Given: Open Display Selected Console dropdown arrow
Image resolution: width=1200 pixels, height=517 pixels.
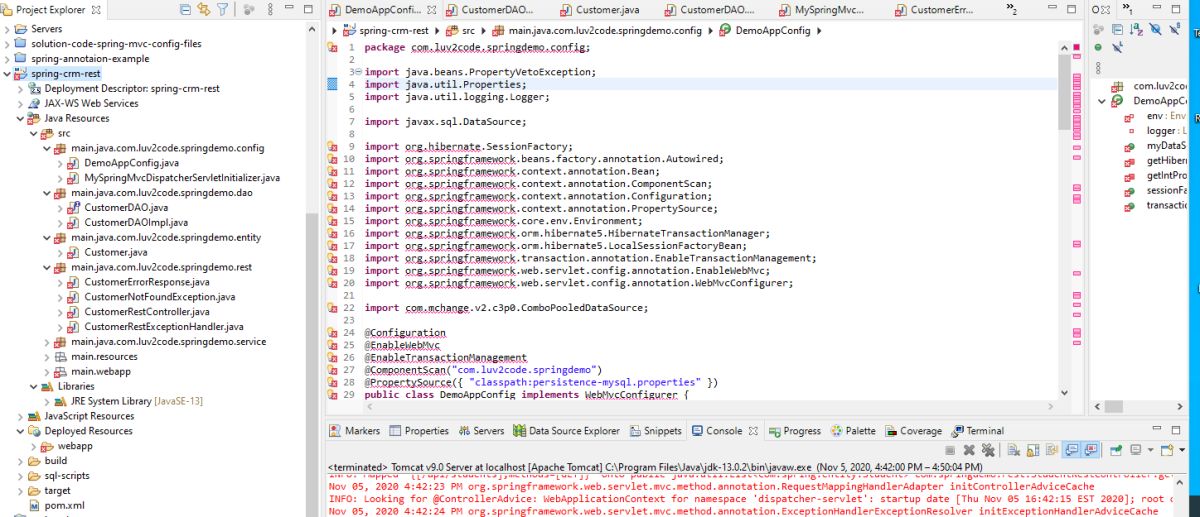Looking at the screenshot, I should 1150,450.
